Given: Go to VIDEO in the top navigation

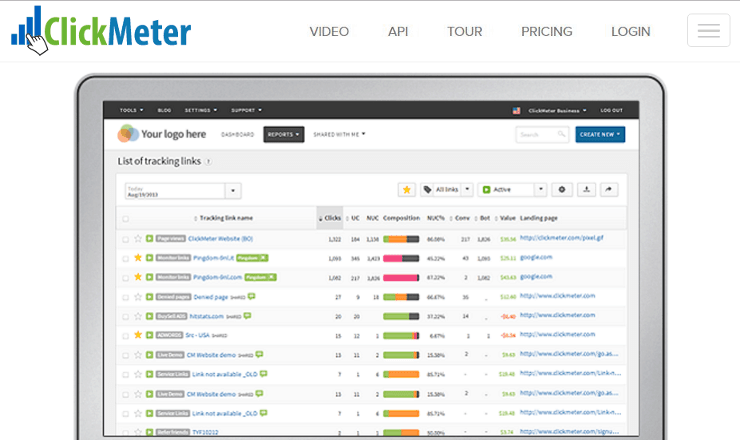Looking at the screenshot, I should point(329,32).
